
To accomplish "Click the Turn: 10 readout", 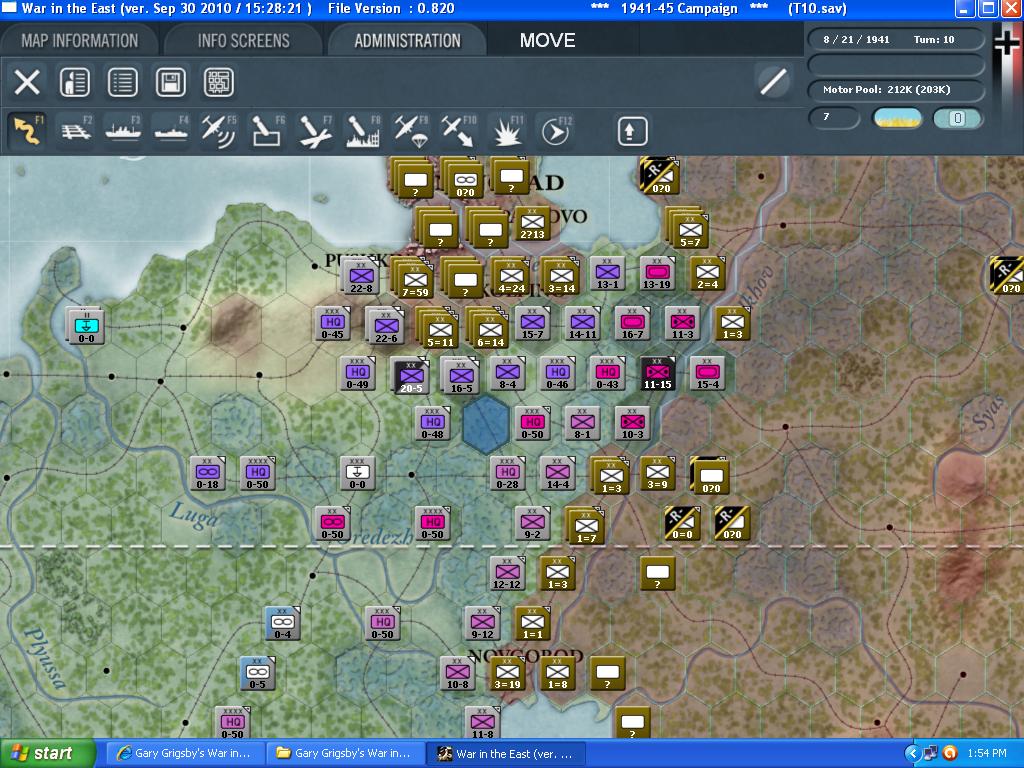I will (934, 39).
